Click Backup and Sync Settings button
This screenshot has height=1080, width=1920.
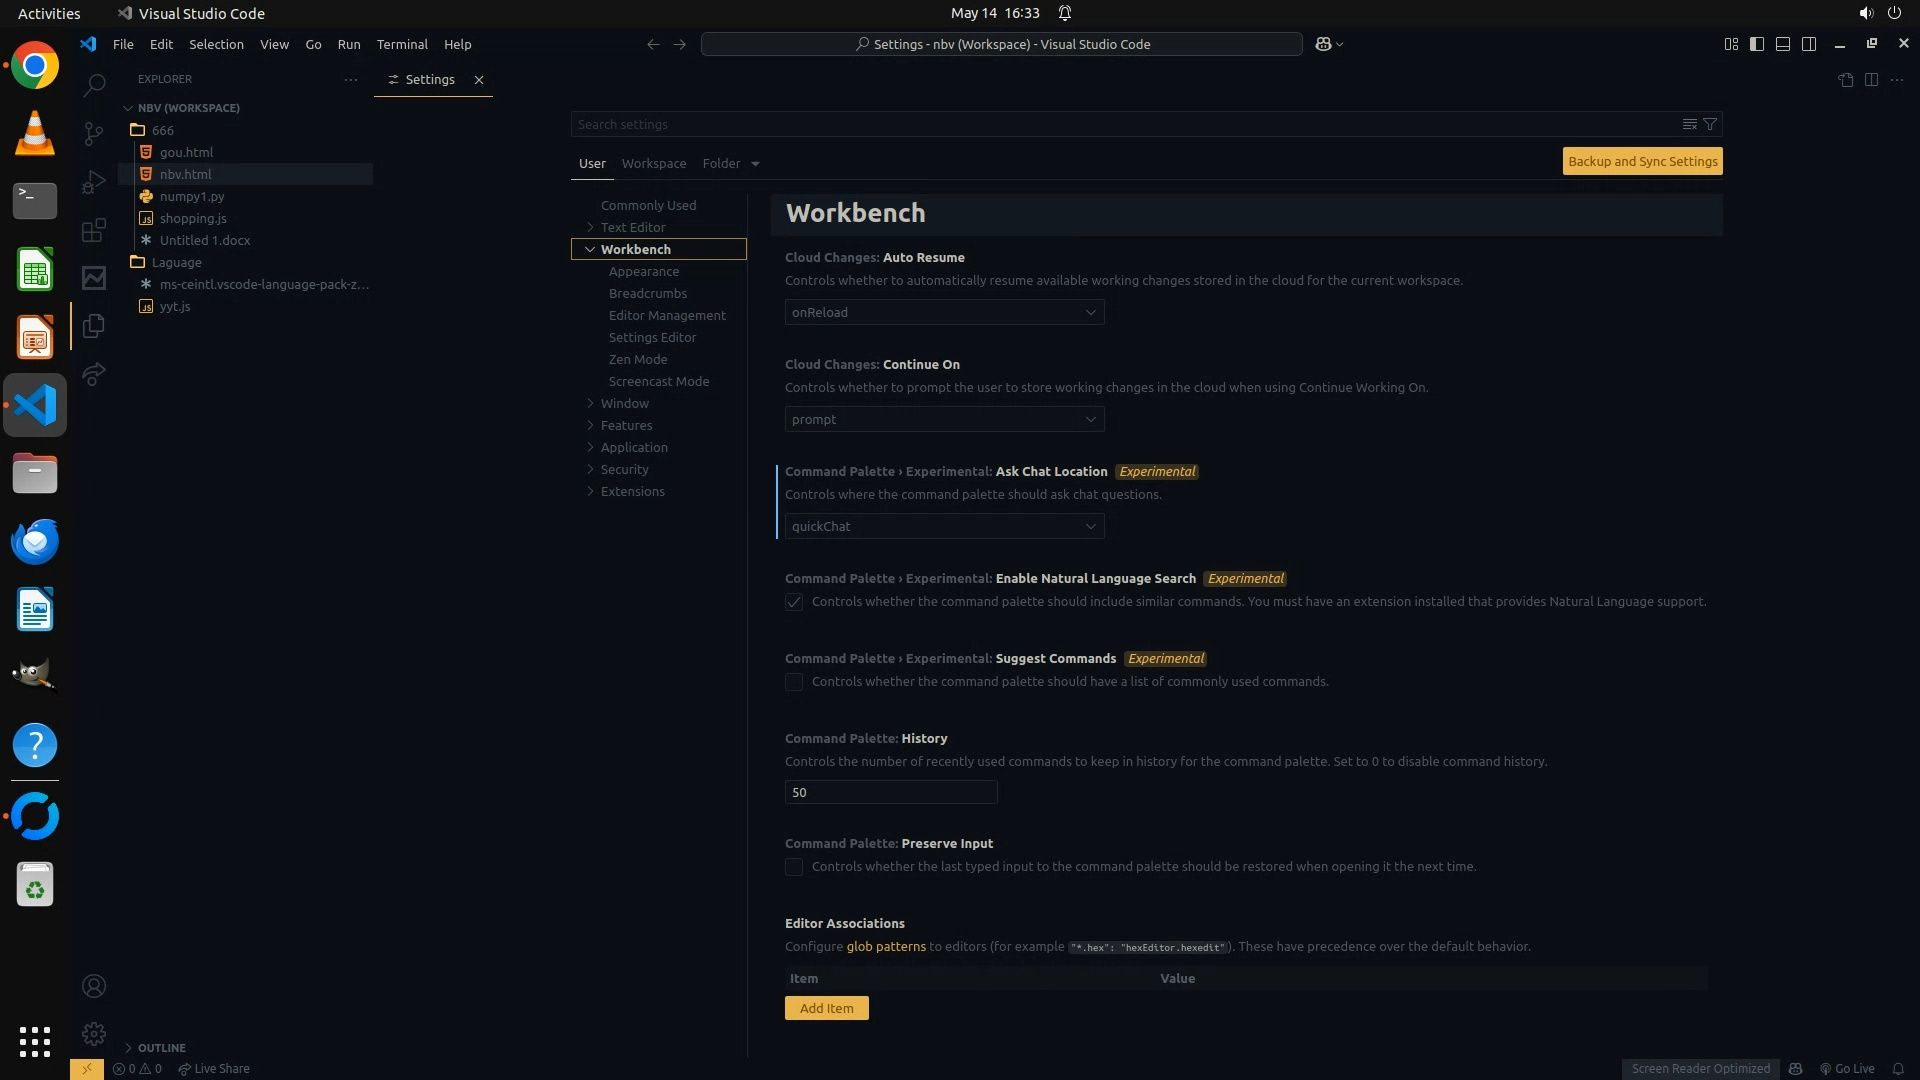pyautogui.click(x=1642, y=161)
